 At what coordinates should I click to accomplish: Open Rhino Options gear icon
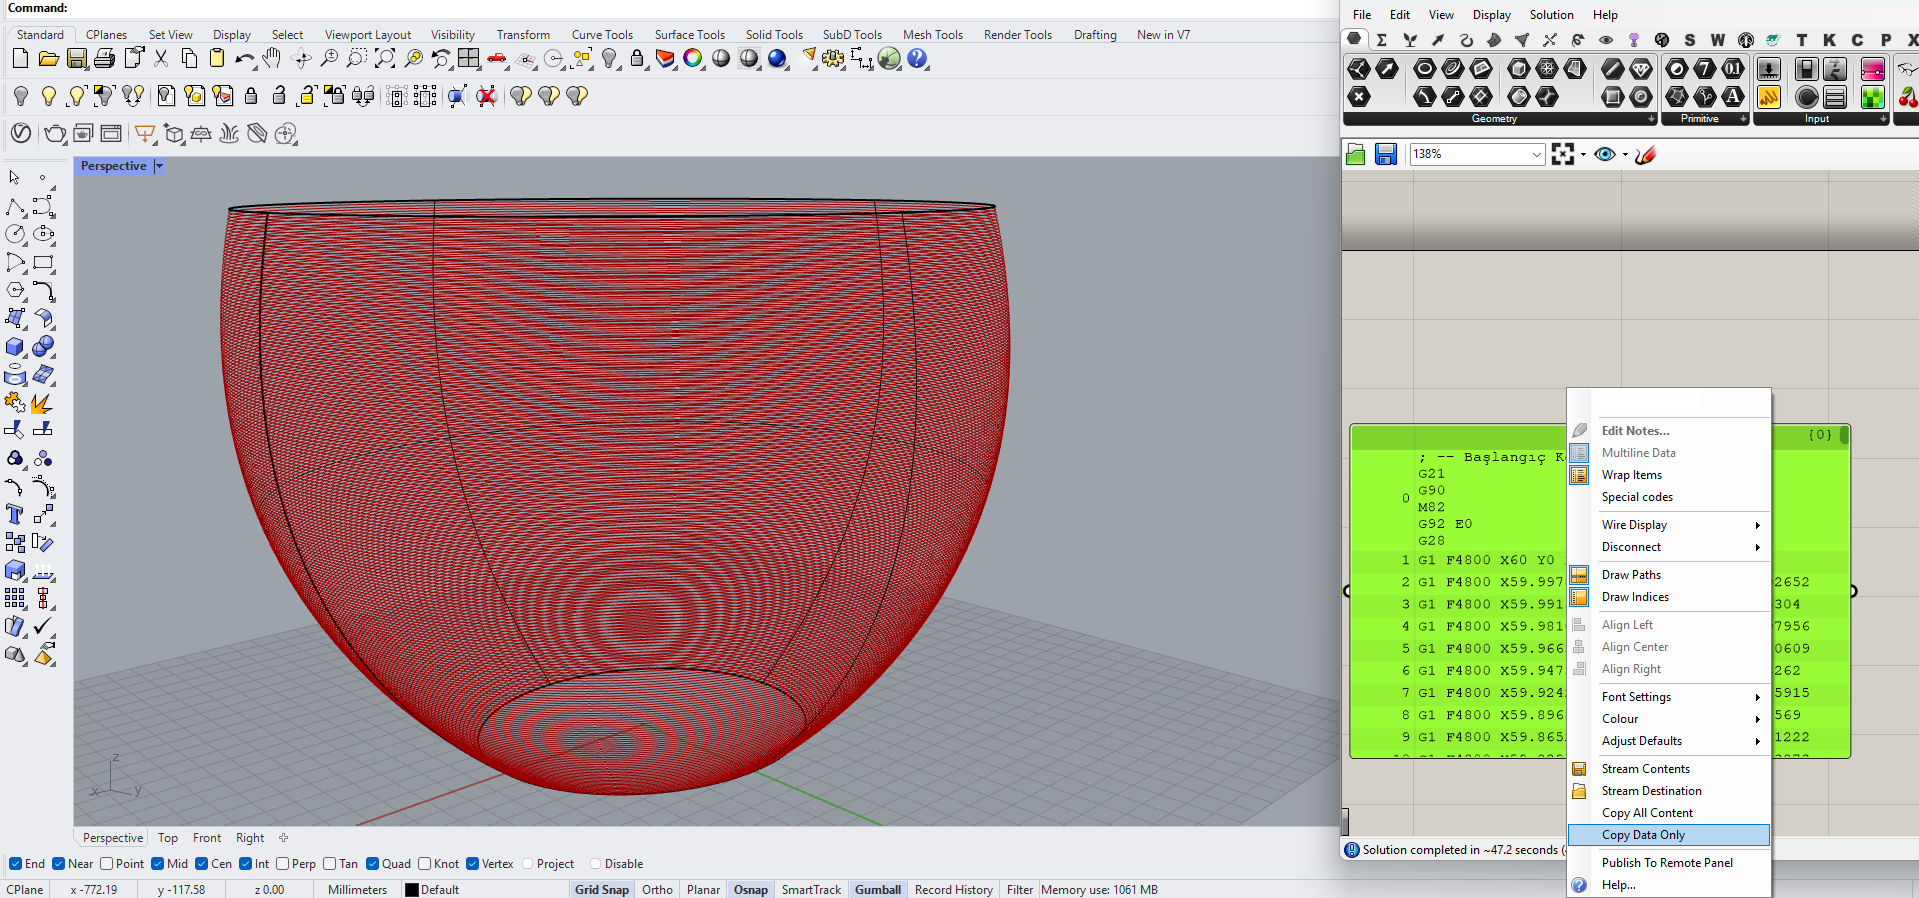tap(833, 59)
